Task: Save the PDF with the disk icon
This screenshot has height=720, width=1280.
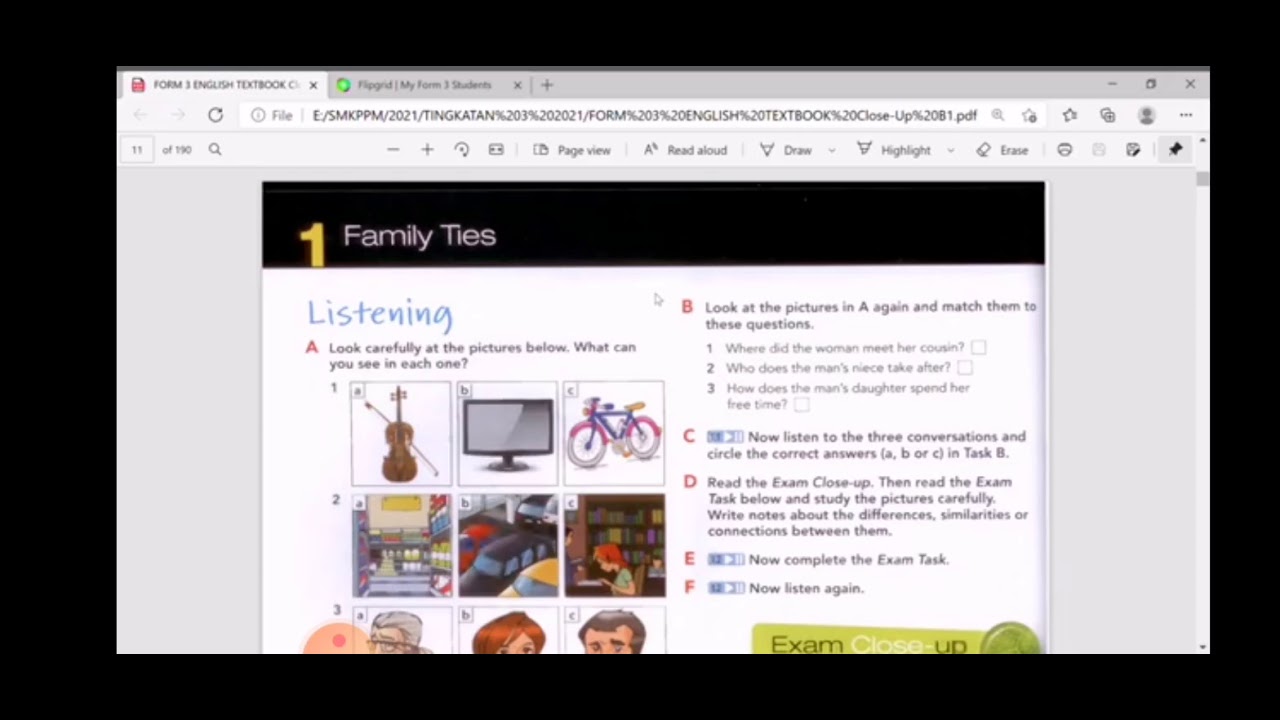Action: click(x=1099, y=149)
